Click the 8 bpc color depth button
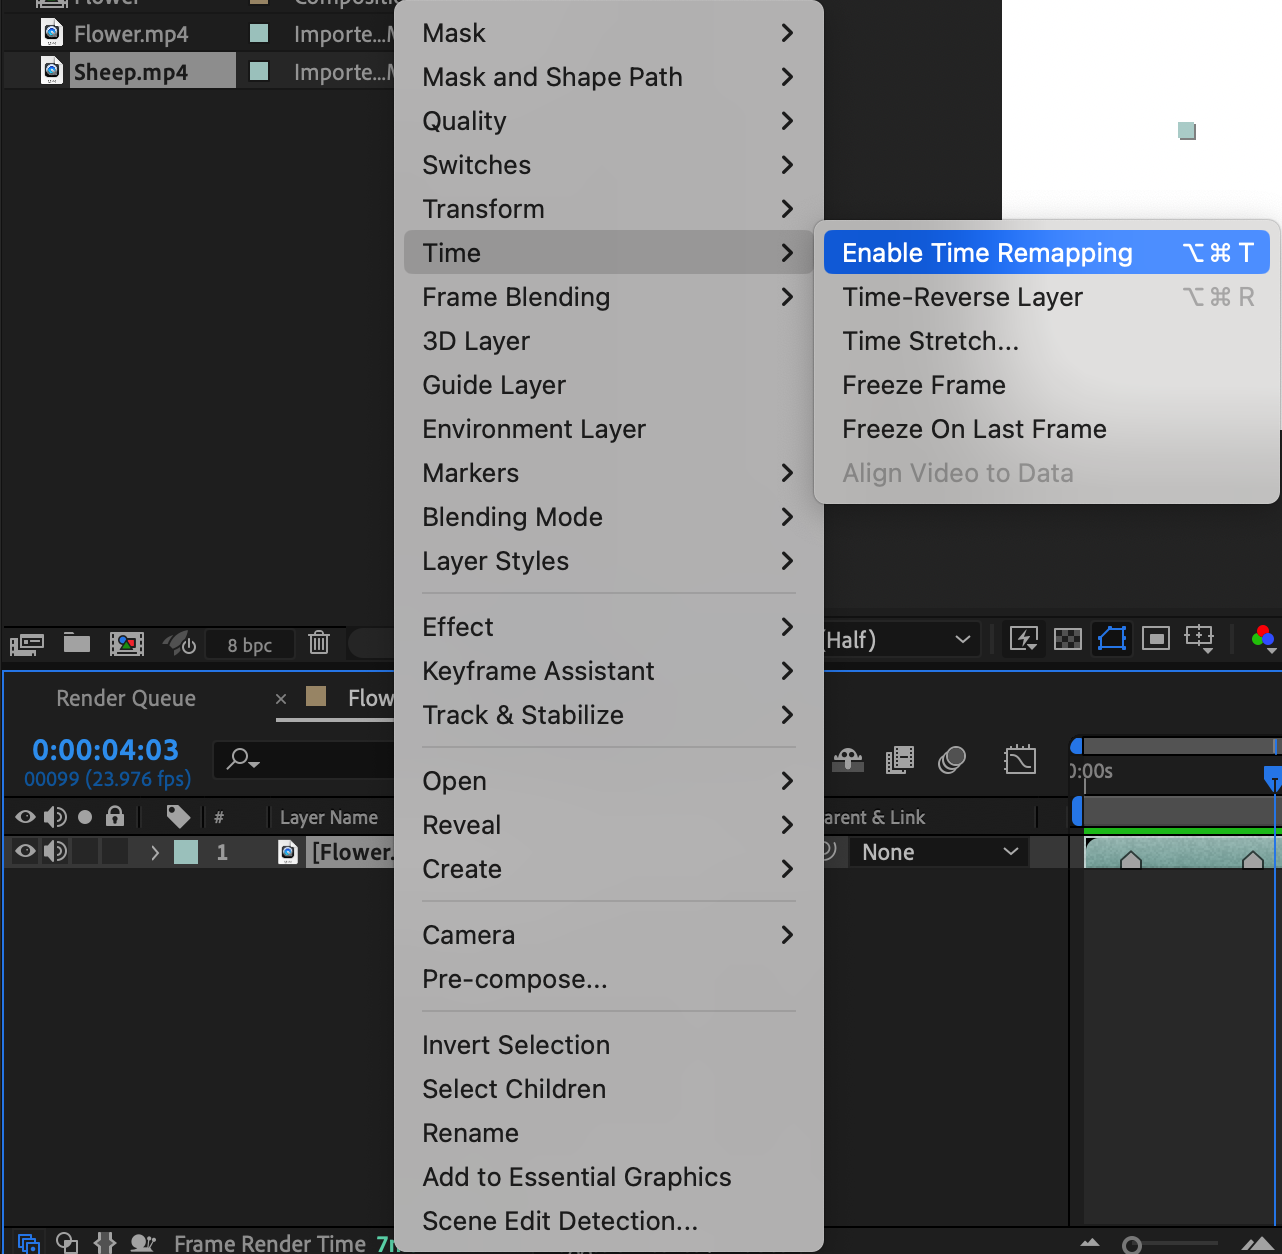This screenshot has height=1254, width=1282. coord(250,645)
